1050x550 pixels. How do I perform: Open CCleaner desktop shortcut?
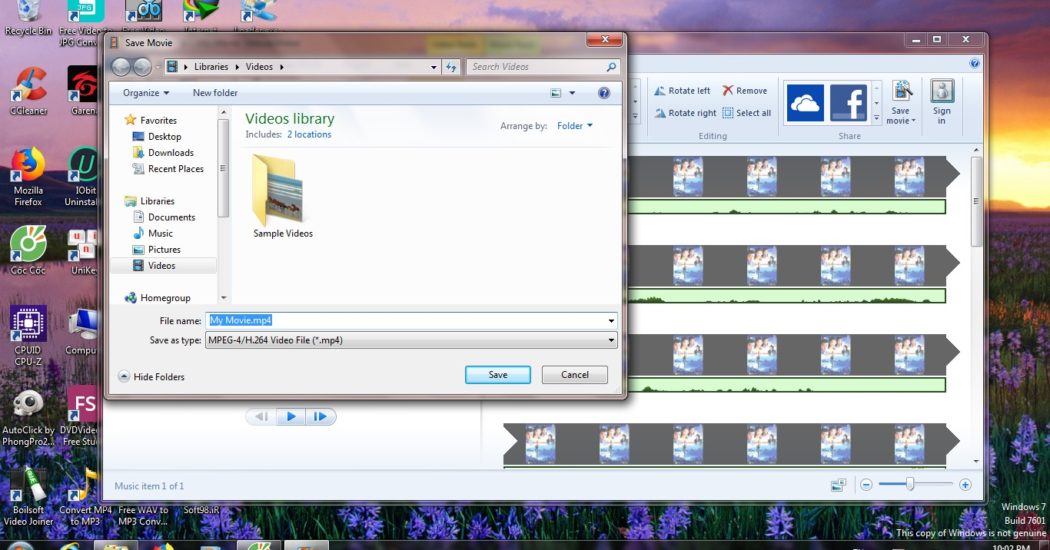click(x=28, y=92)
